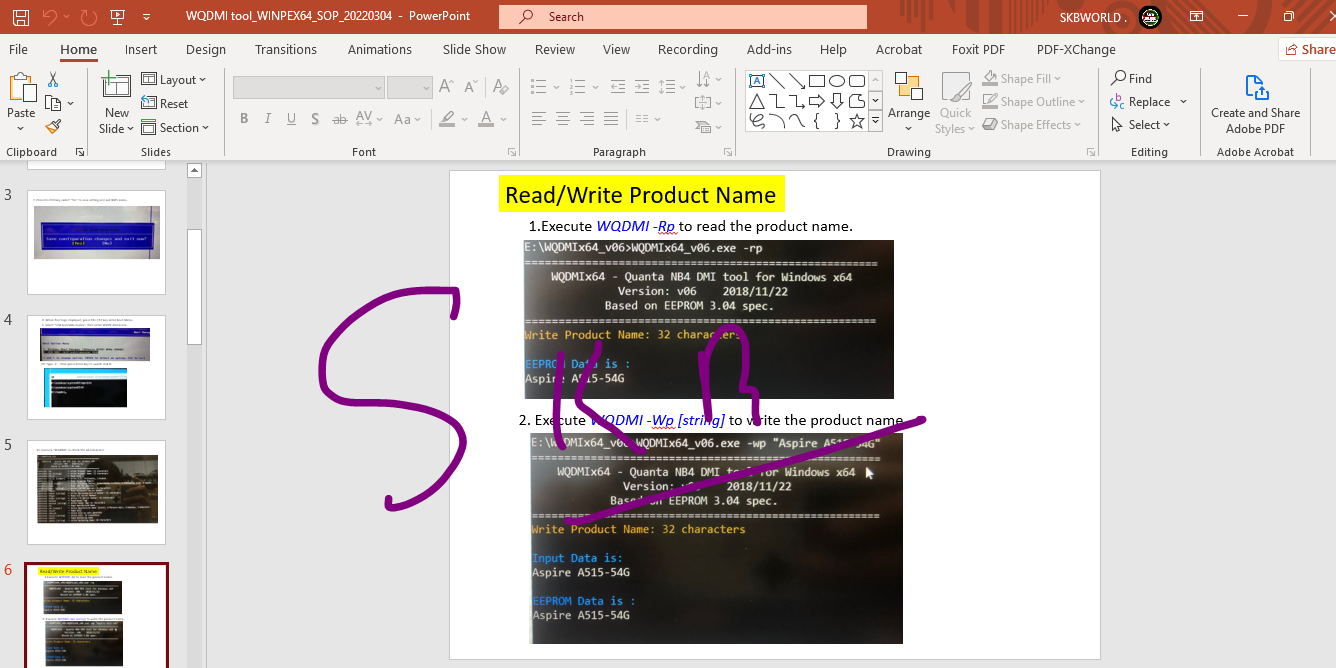Screen dimensions: 1336x668
Task: Click the SKBWORLD account avatar
Action: [1150, 16]
